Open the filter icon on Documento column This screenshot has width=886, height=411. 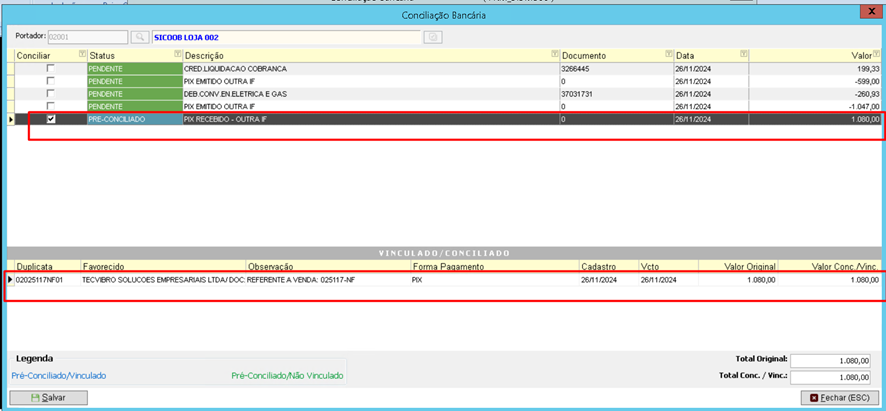666,54
